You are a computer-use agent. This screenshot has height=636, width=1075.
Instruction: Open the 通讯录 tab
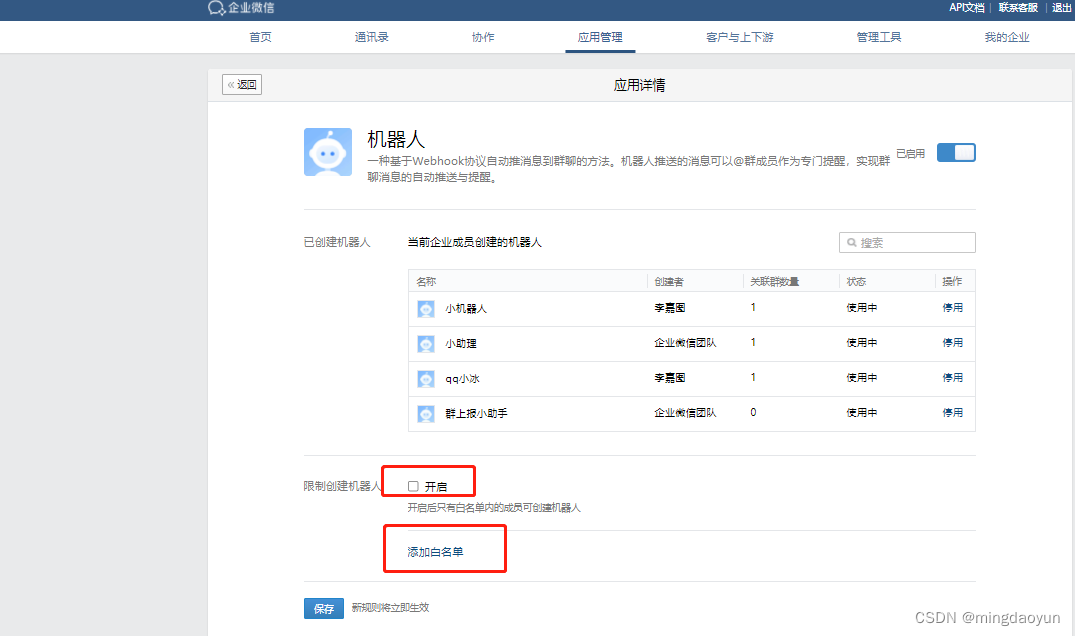371,37
